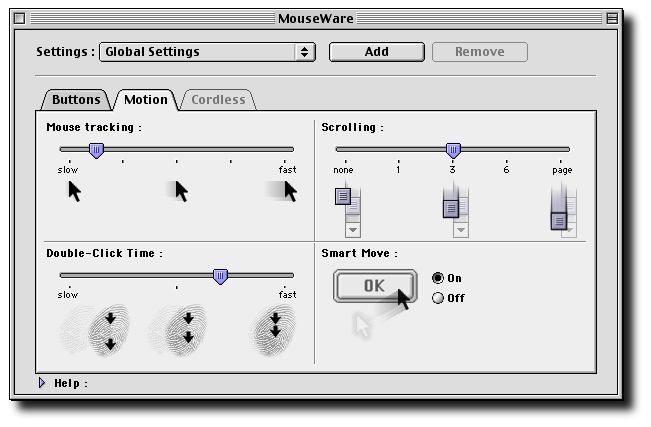Click the '1' scrolling label
651x427 pixels.
398,169
